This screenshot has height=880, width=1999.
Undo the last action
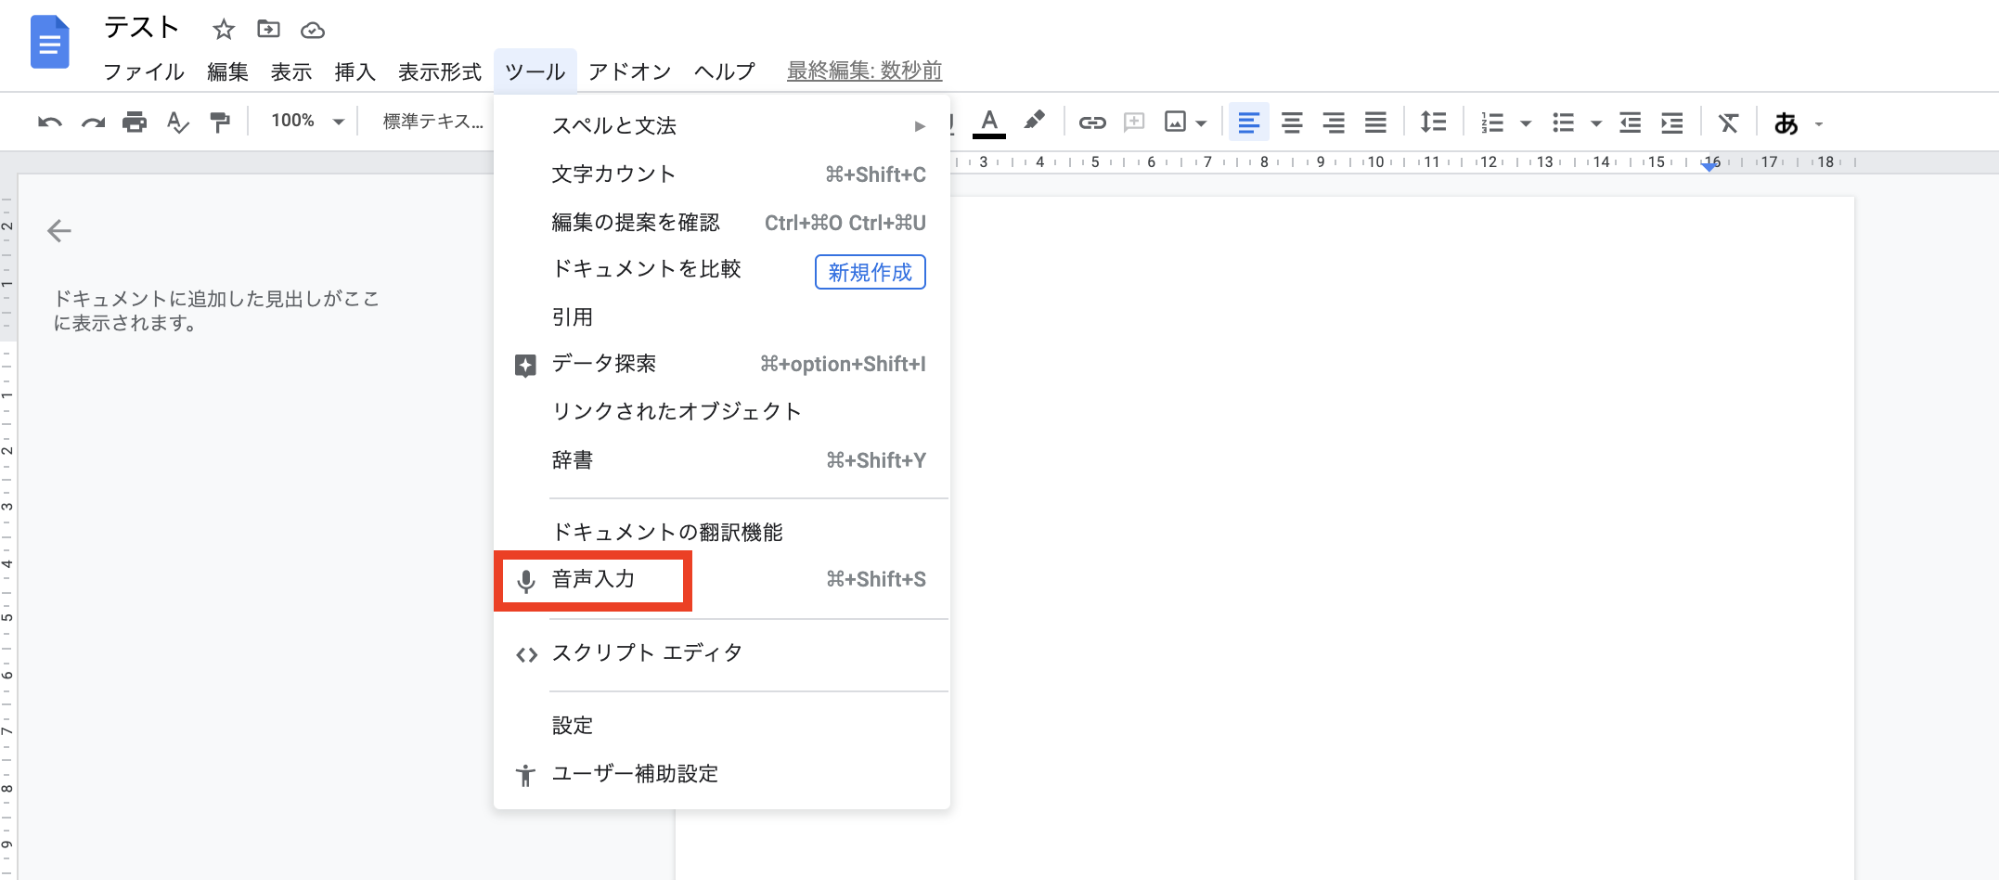(x=50, y=122)
